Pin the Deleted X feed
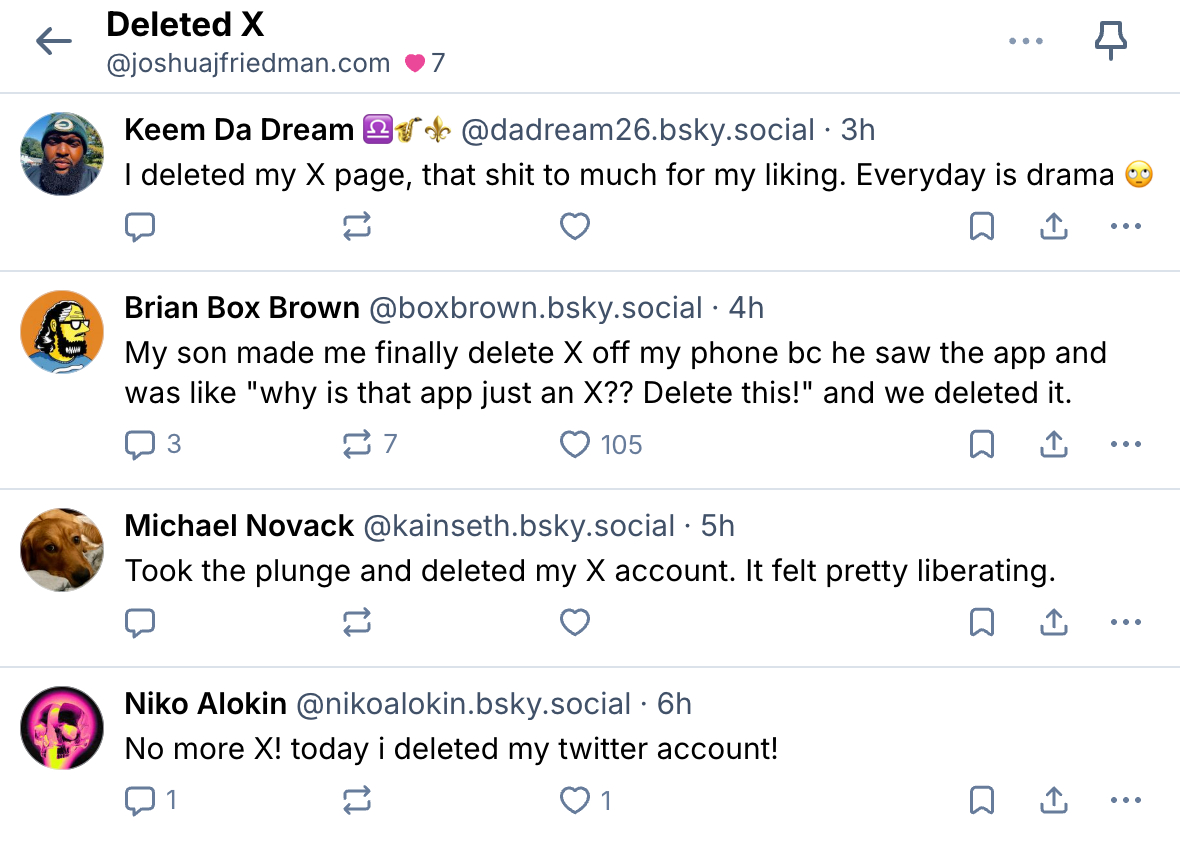 (1110, 41)
